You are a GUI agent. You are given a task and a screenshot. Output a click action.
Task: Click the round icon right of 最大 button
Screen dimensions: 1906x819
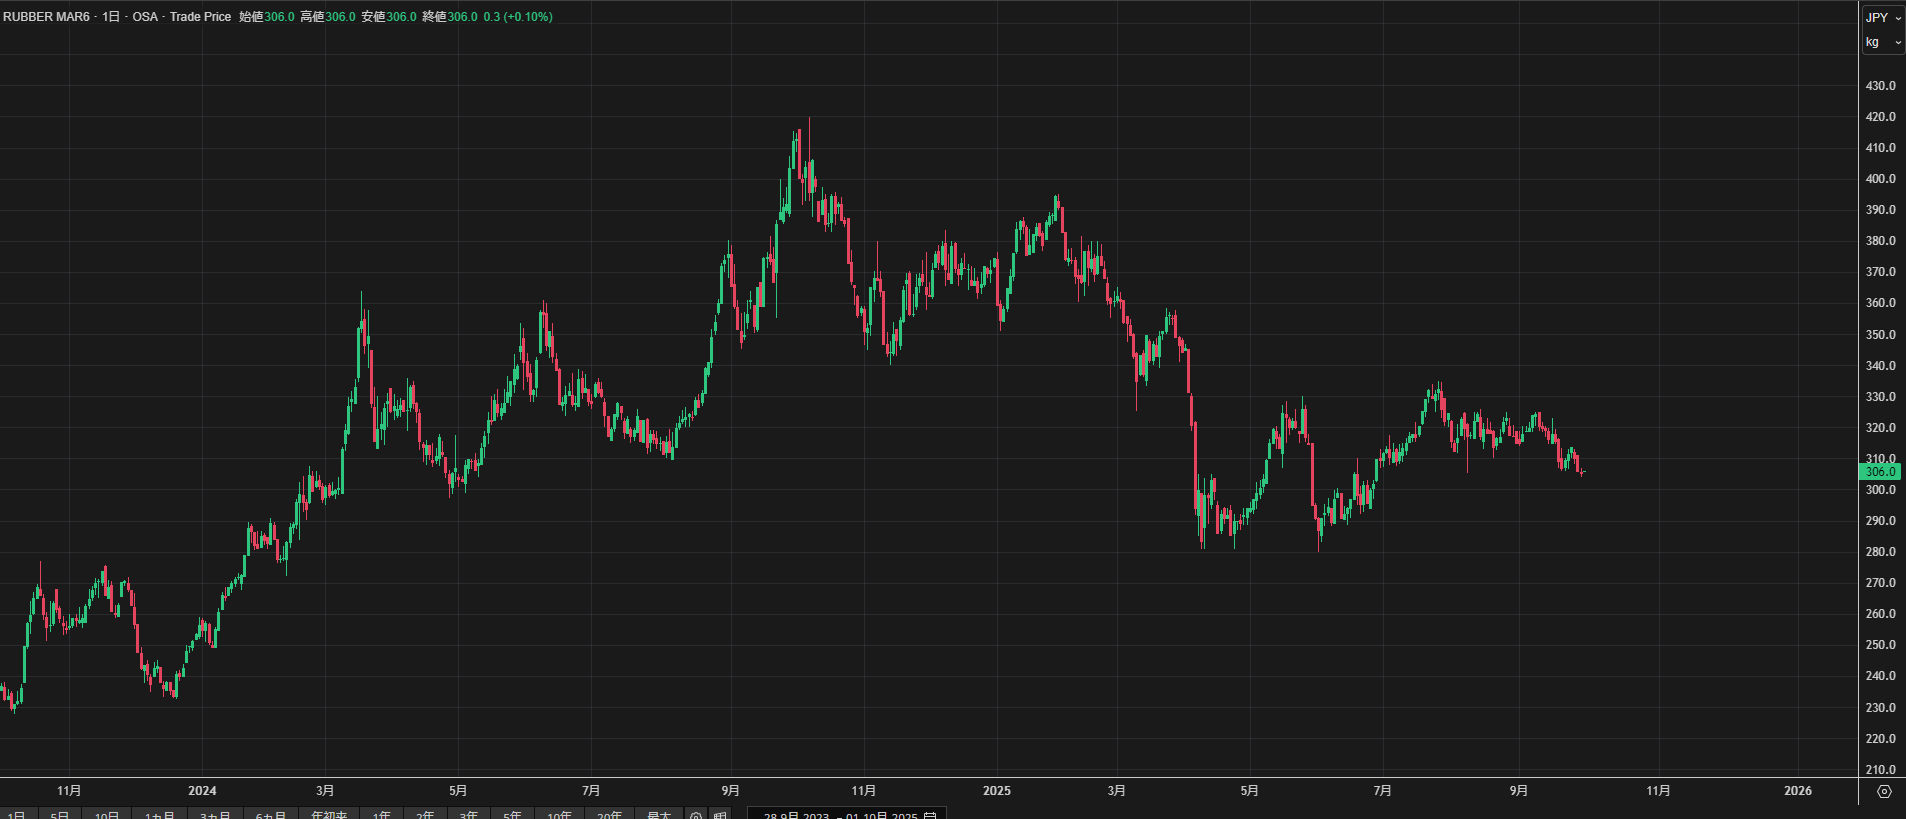coord(696,816)
